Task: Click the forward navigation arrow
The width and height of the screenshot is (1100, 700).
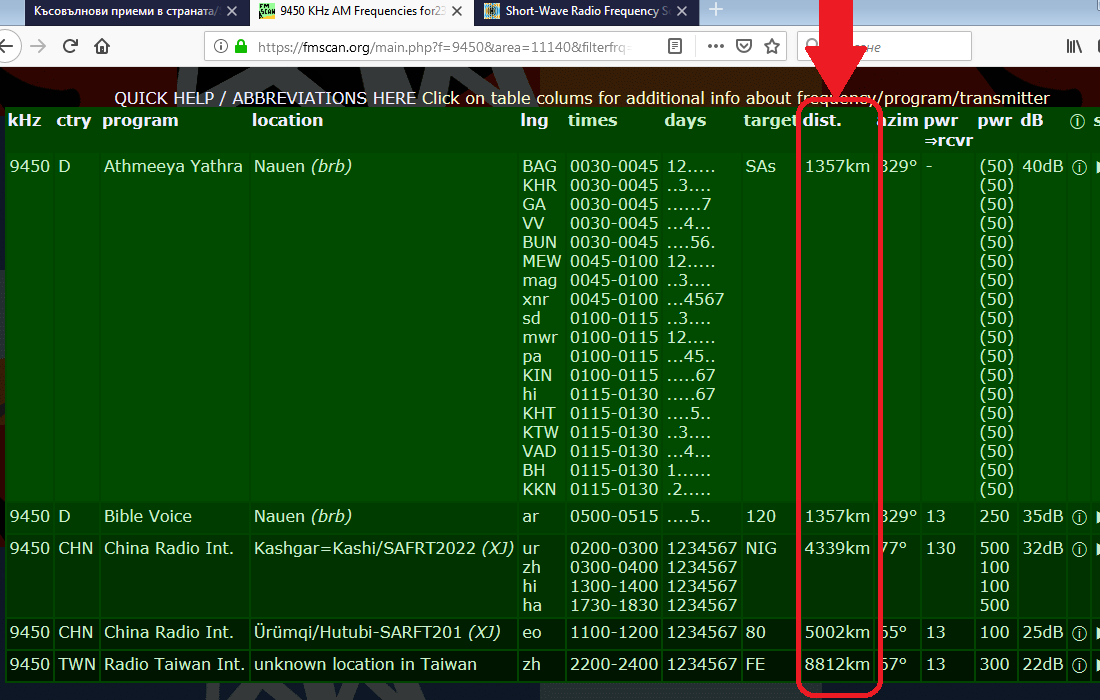Action: coord(38,46)
